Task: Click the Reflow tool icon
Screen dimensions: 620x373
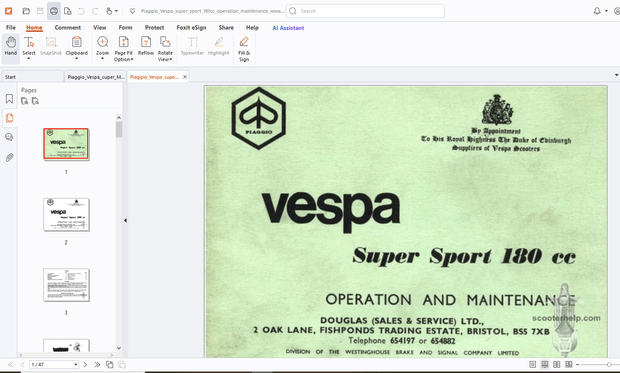Action: (146, 42)
